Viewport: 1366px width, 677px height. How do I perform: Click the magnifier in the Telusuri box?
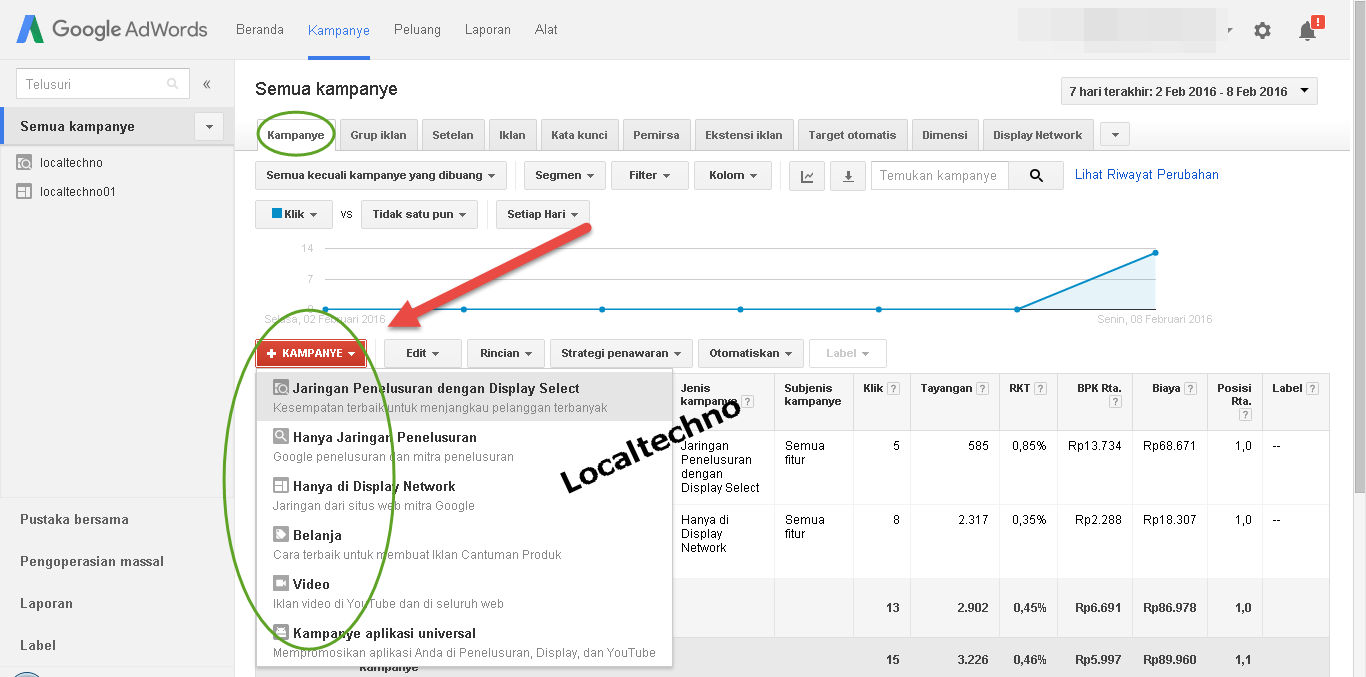point(173,84)
